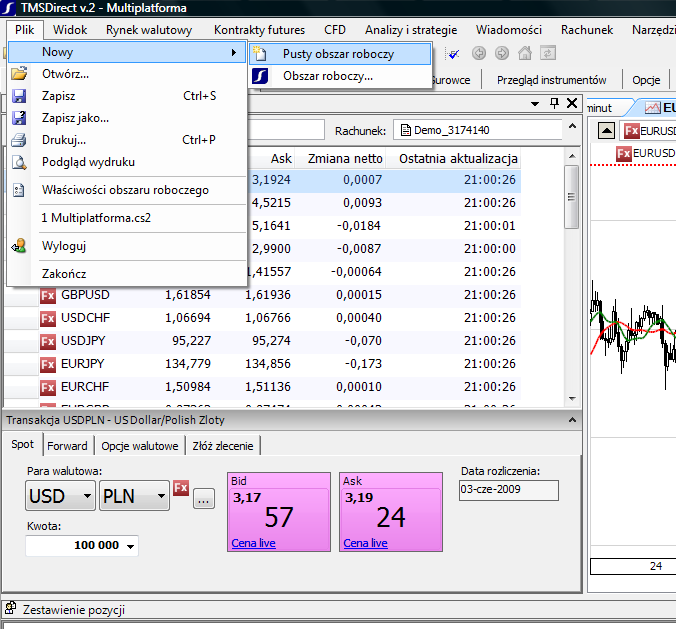Sort by Zmiana netto column header
676x629 pixels.
tap(345, 159)
